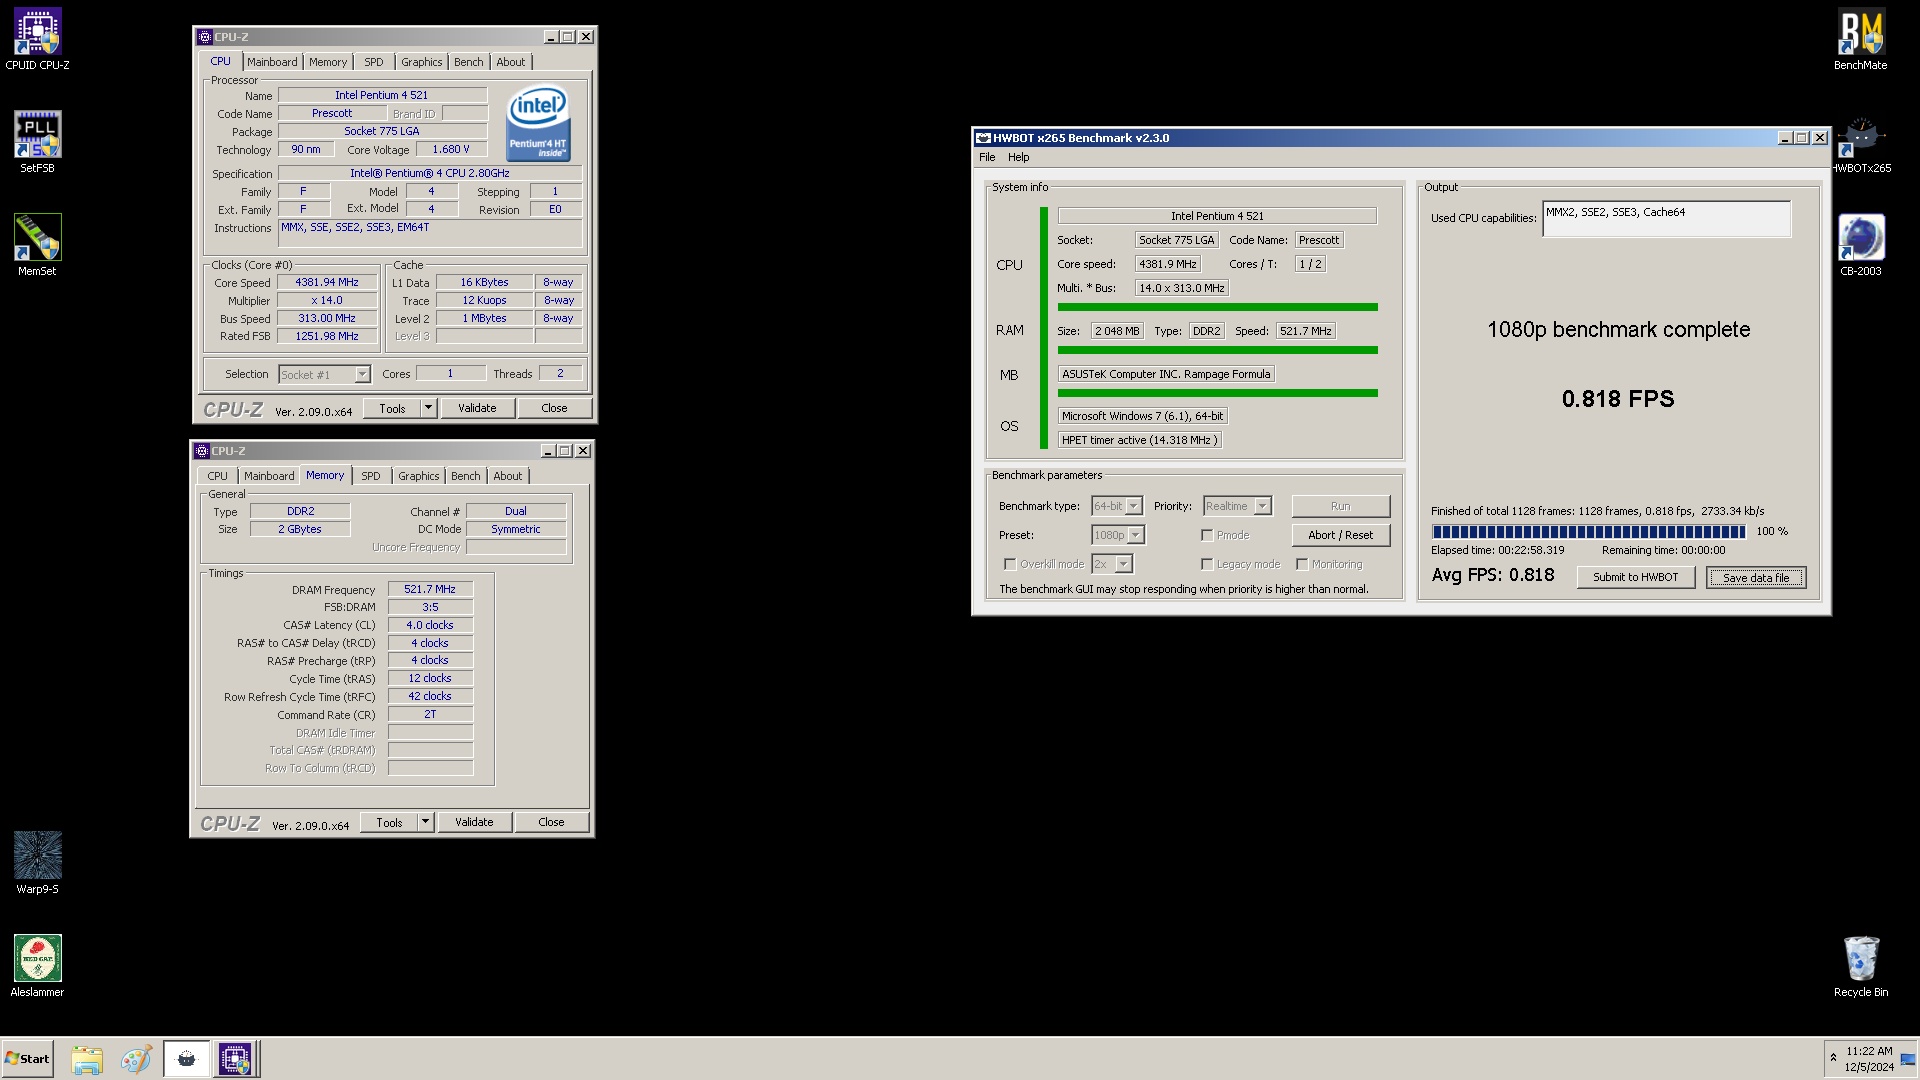Viewport: 1920px width, 1080px height.
Task: Open the Overkill 2x multiplier dropdown
Action: click(x=1112, y=564)
